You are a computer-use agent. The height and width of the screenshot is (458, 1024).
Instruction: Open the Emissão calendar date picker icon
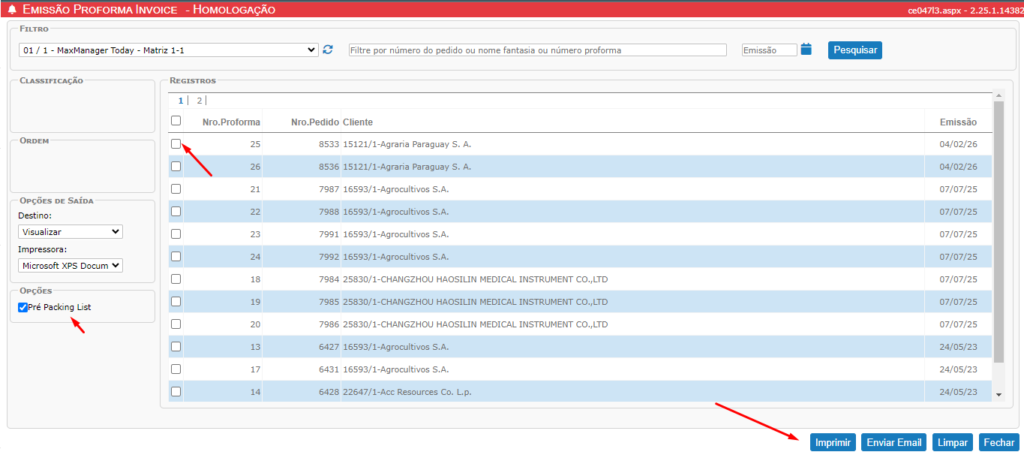pyautogui.click(x=807, y=49)
